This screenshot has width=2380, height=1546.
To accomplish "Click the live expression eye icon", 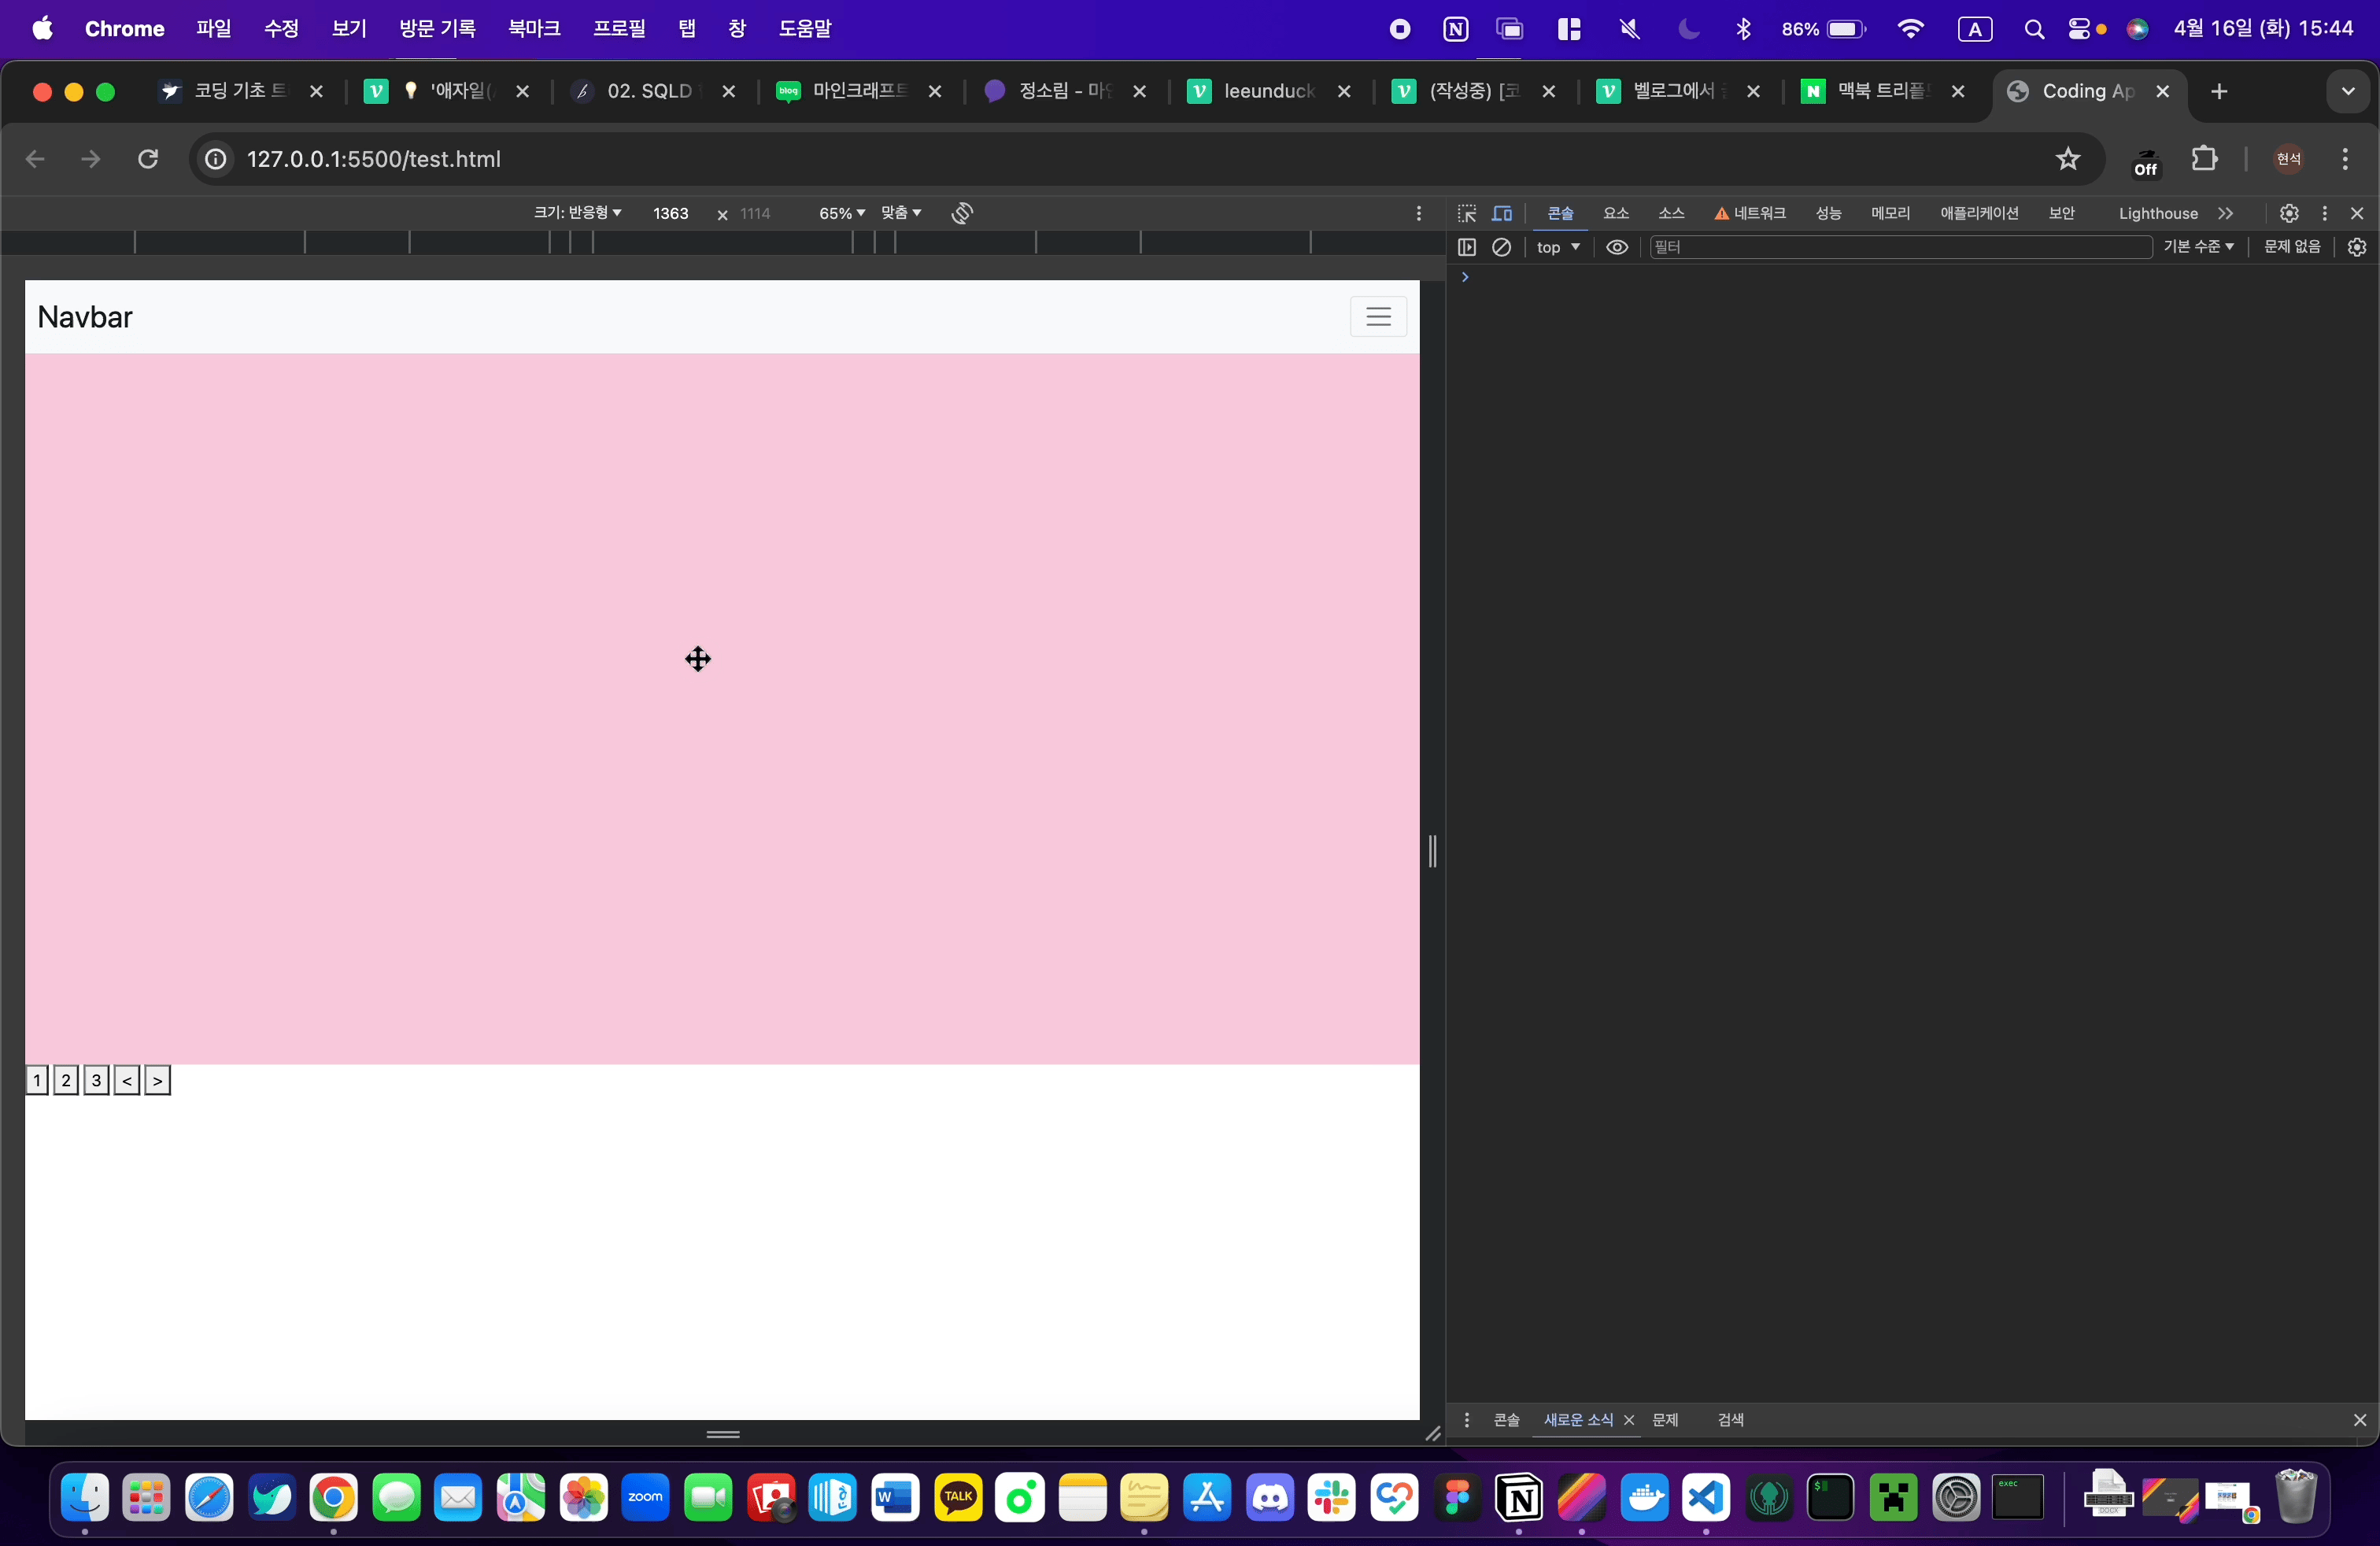I will click(1616, 247).
